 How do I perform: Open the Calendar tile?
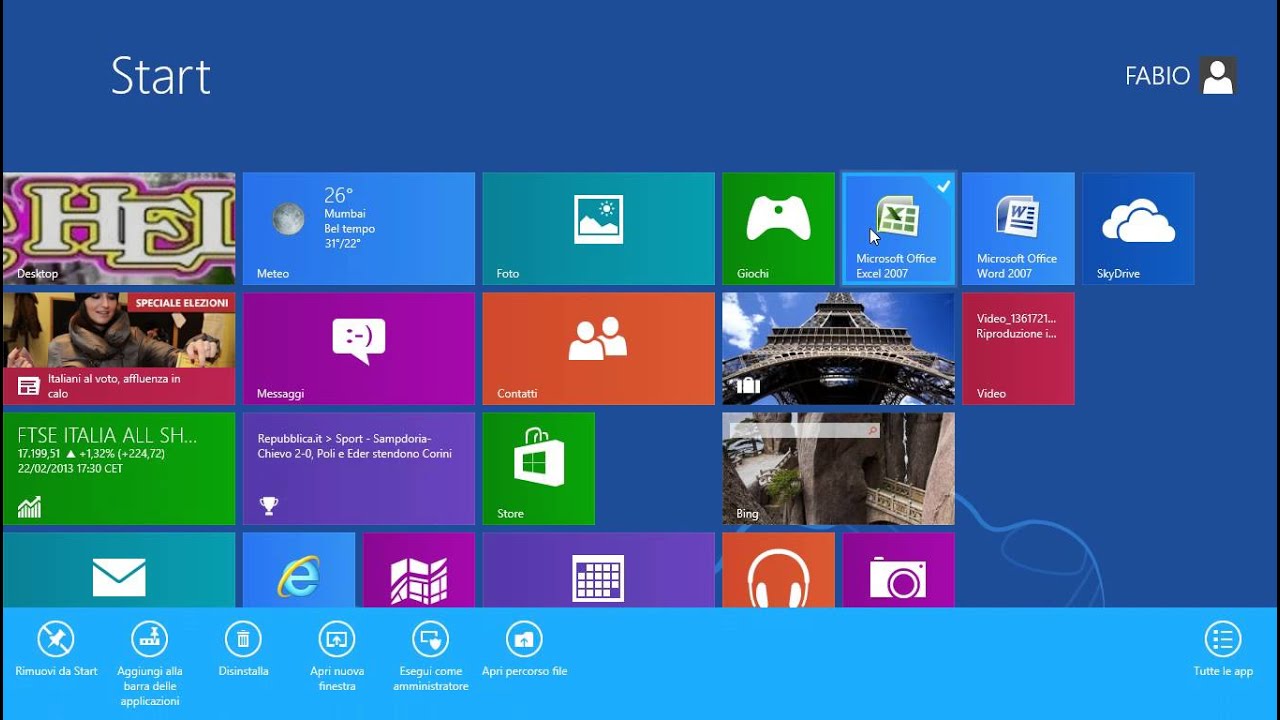(x=599, y=570)
